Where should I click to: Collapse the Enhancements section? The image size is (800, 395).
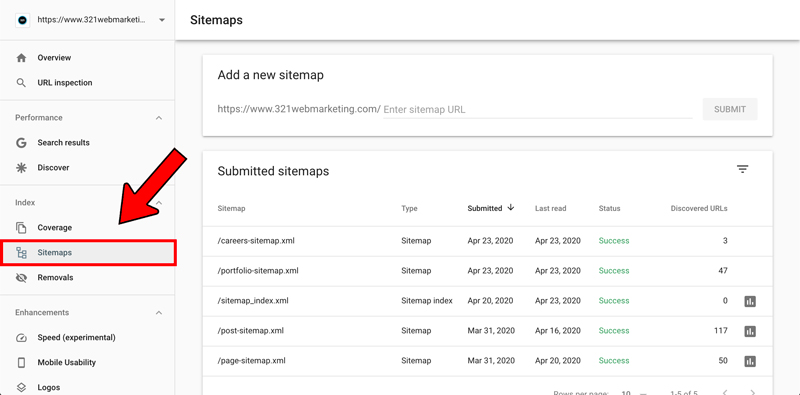[x=159, y=312]
